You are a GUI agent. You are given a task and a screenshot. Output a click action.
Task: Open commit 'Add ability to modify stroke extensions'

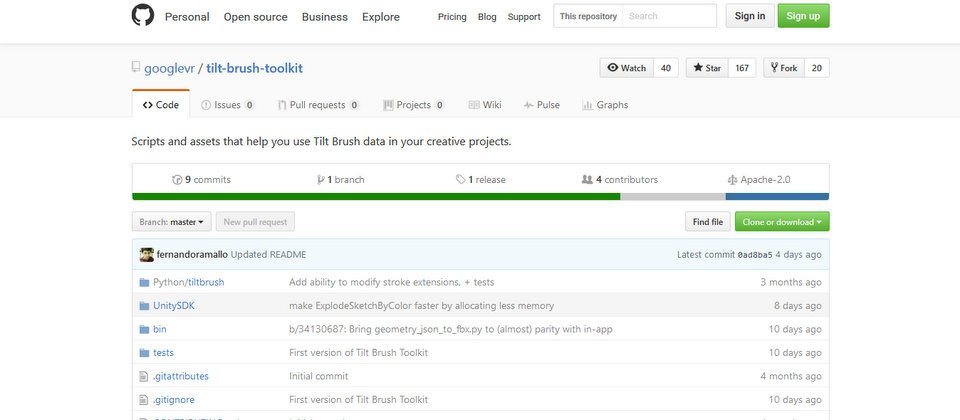coord(391,282)
